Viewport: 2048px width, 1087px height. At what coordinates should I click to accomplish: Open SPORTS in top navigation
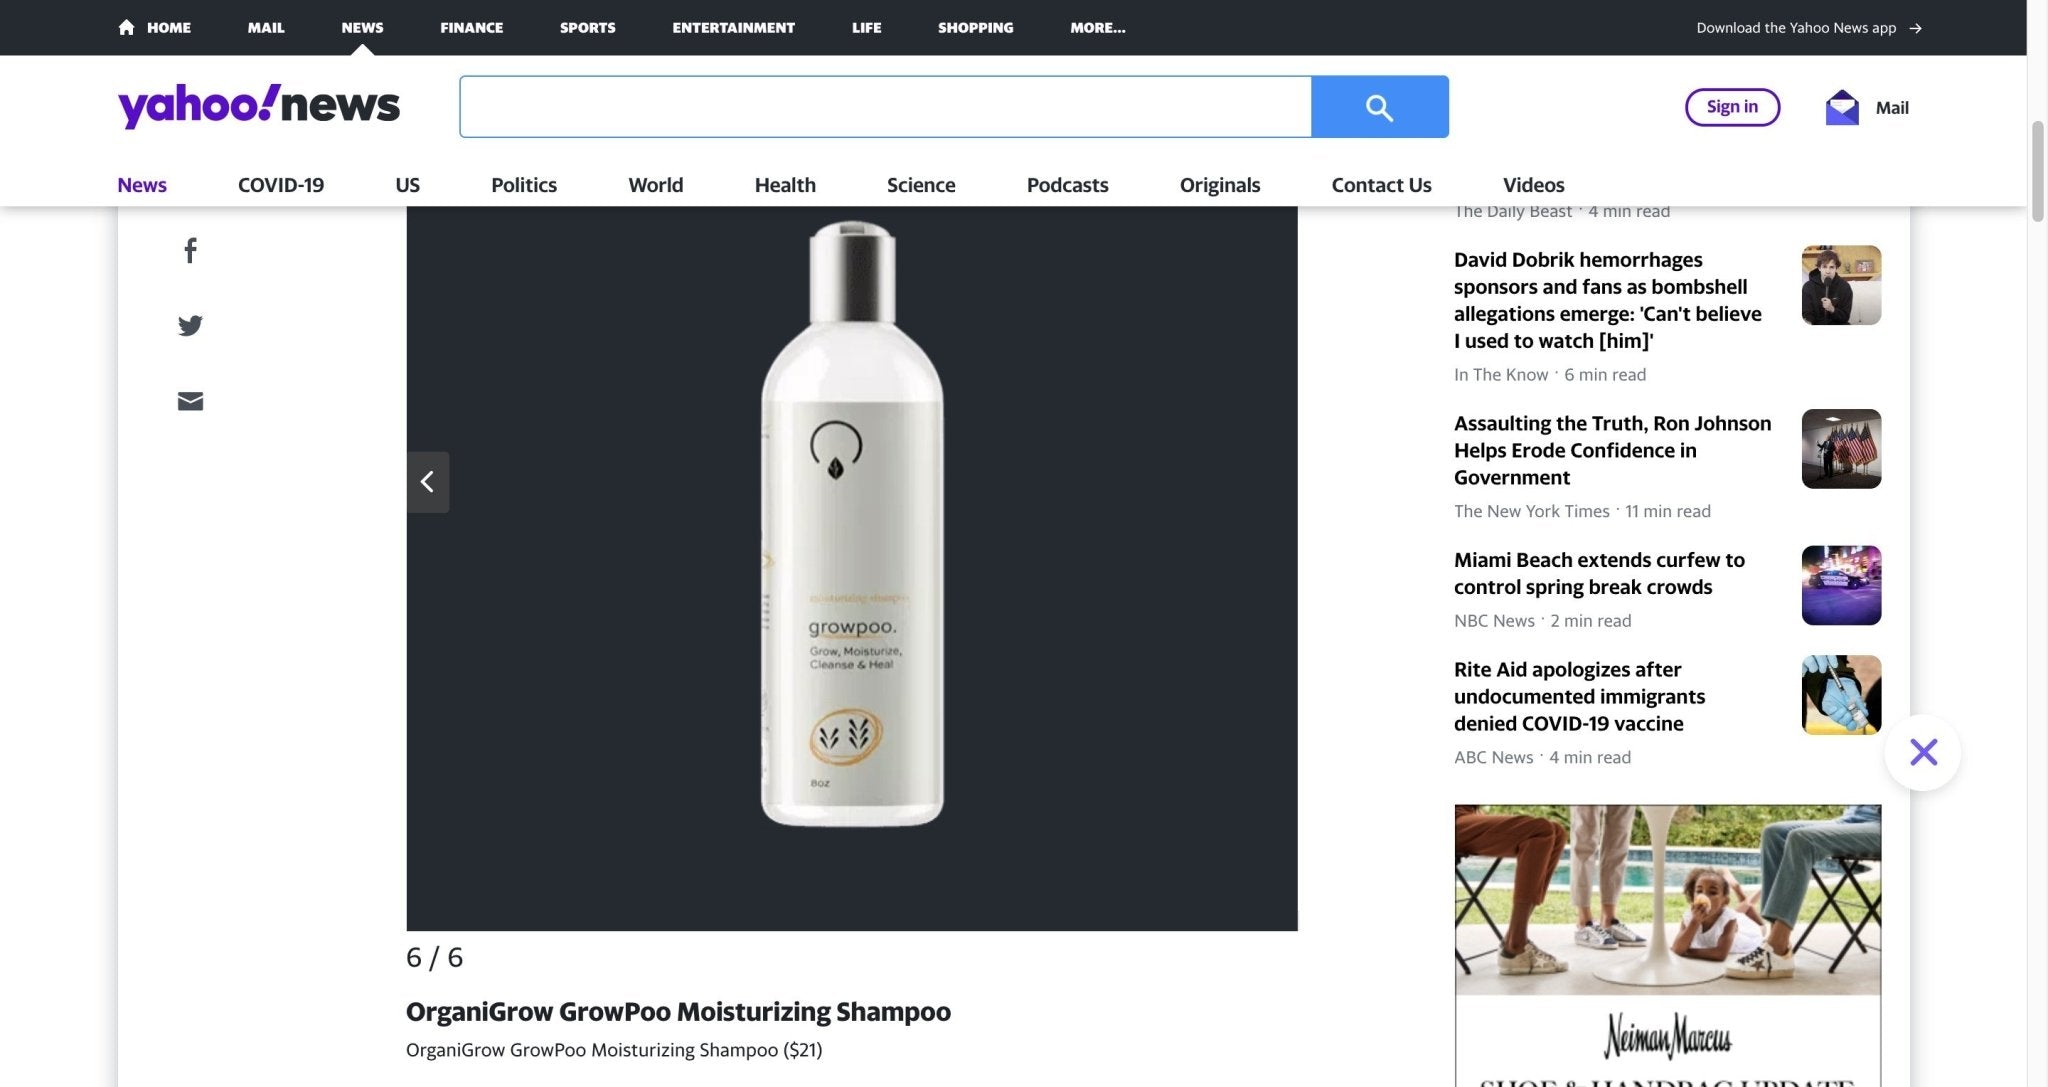click(587, 28)
